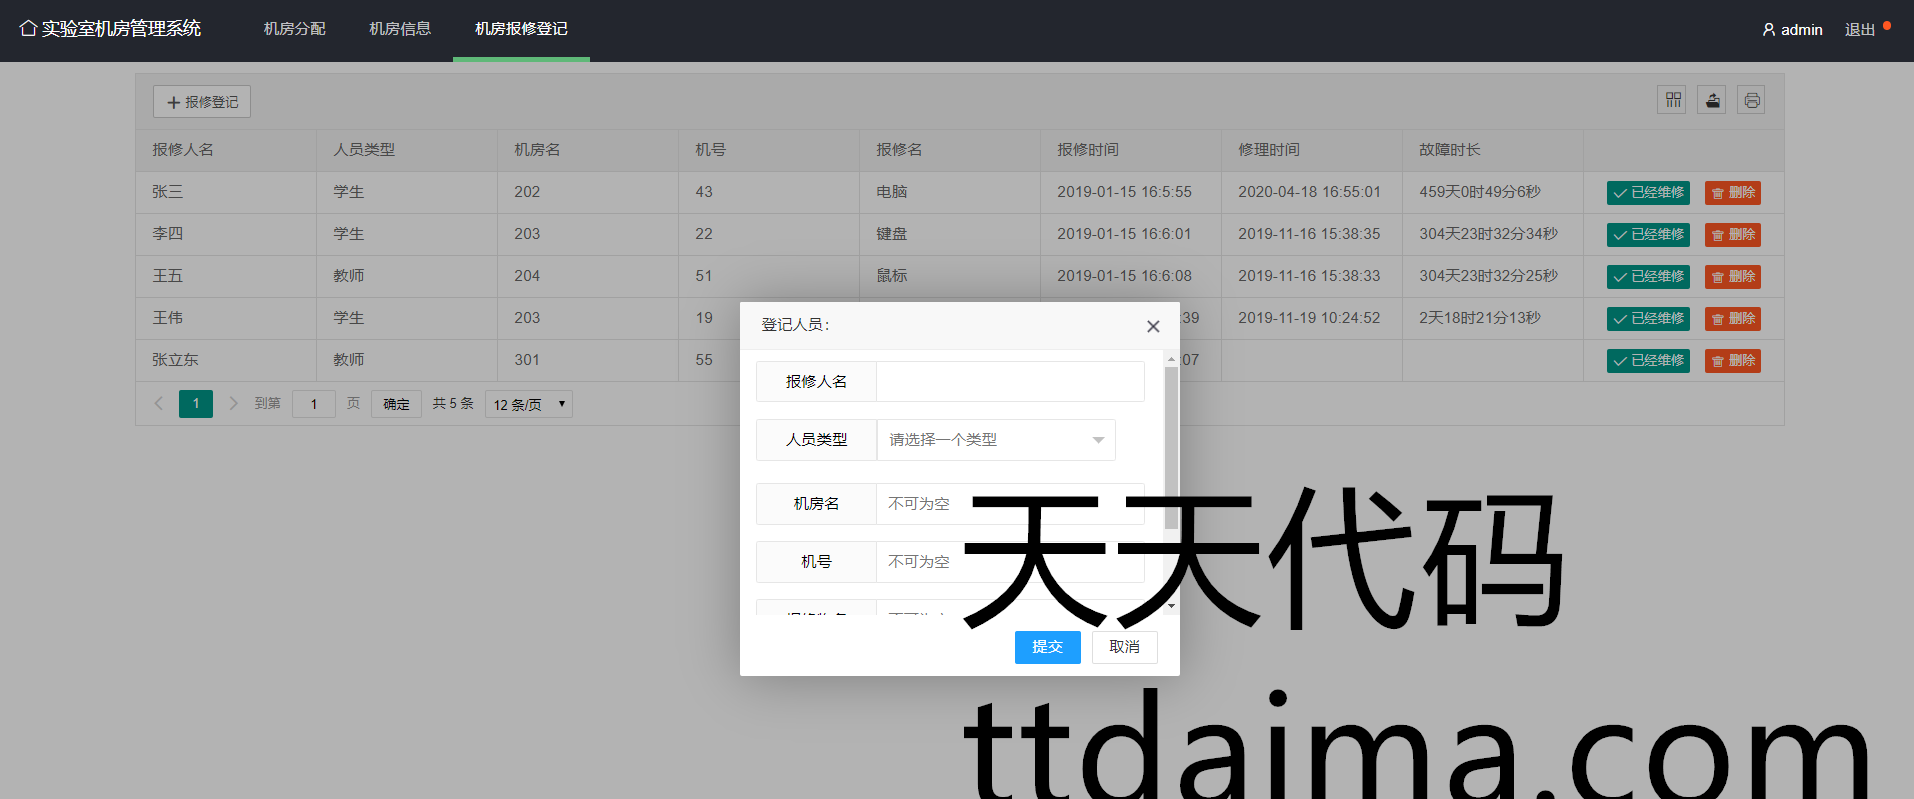Mark 李四 record as 已经维修
The image size is (1914, 799).
coord(1647,235)
